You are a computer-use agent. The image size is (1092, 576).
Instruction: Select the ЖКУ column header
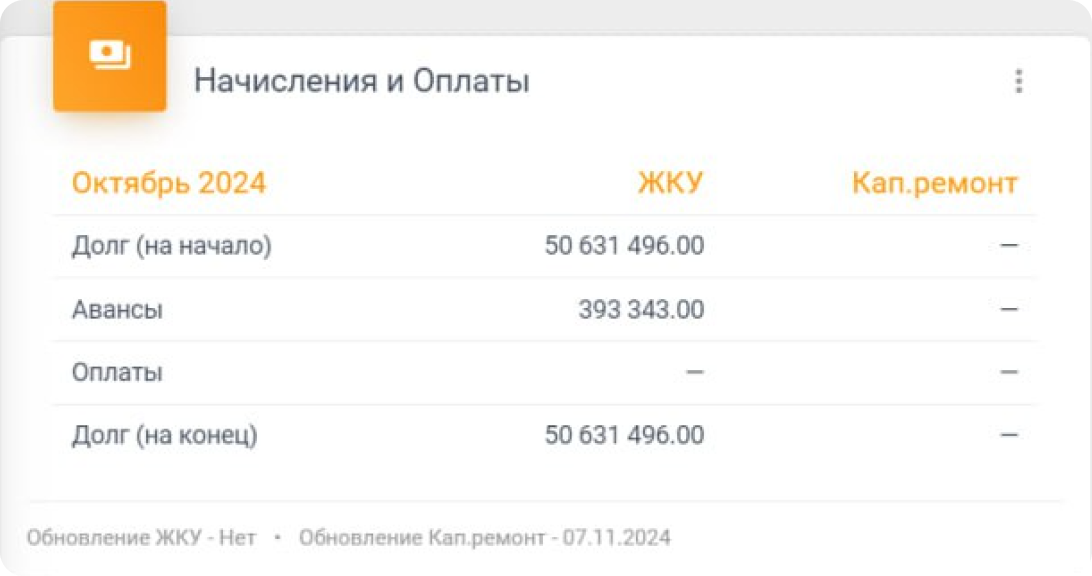click(671, 183)
